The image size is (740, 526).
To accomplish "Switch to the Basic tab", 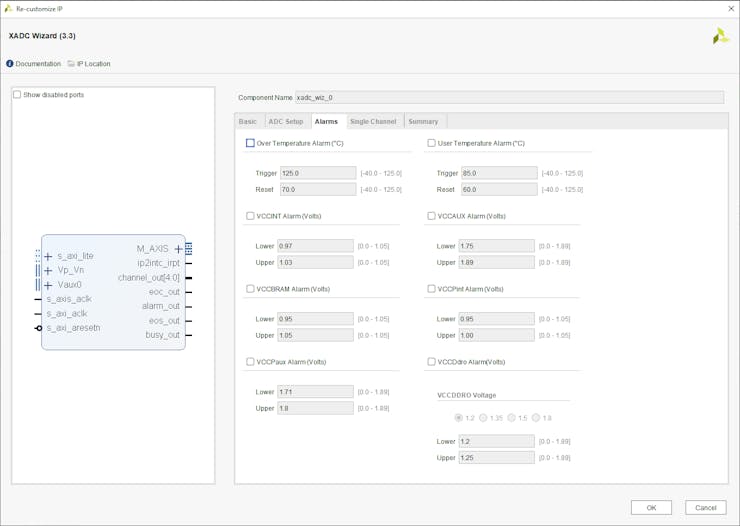I will 248,121.
